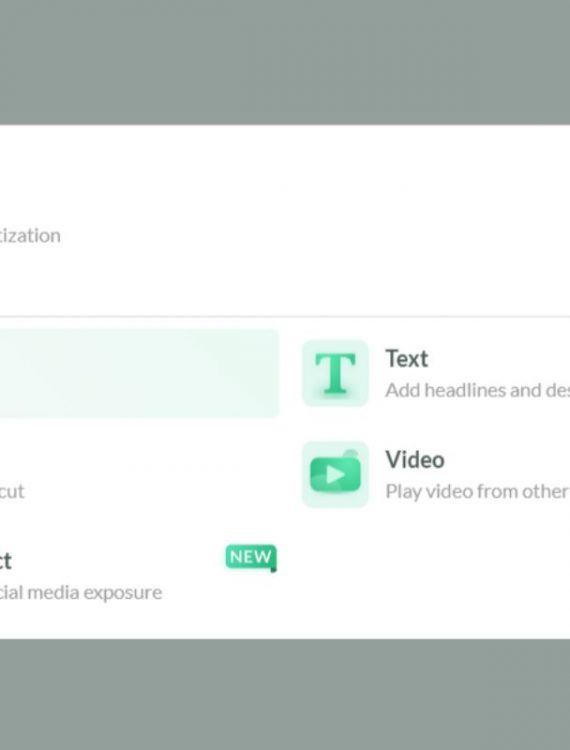Image resolution: width=570 pixels, height=750 pixels.
Task: Click "Add headlines and des..." description text
Action: 477,390
